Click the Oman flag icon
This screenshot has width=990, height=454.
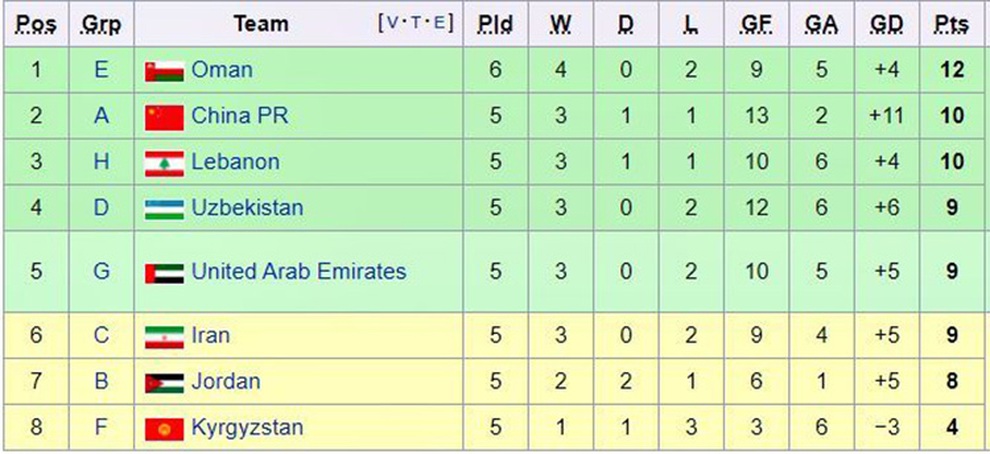(164, 71)
